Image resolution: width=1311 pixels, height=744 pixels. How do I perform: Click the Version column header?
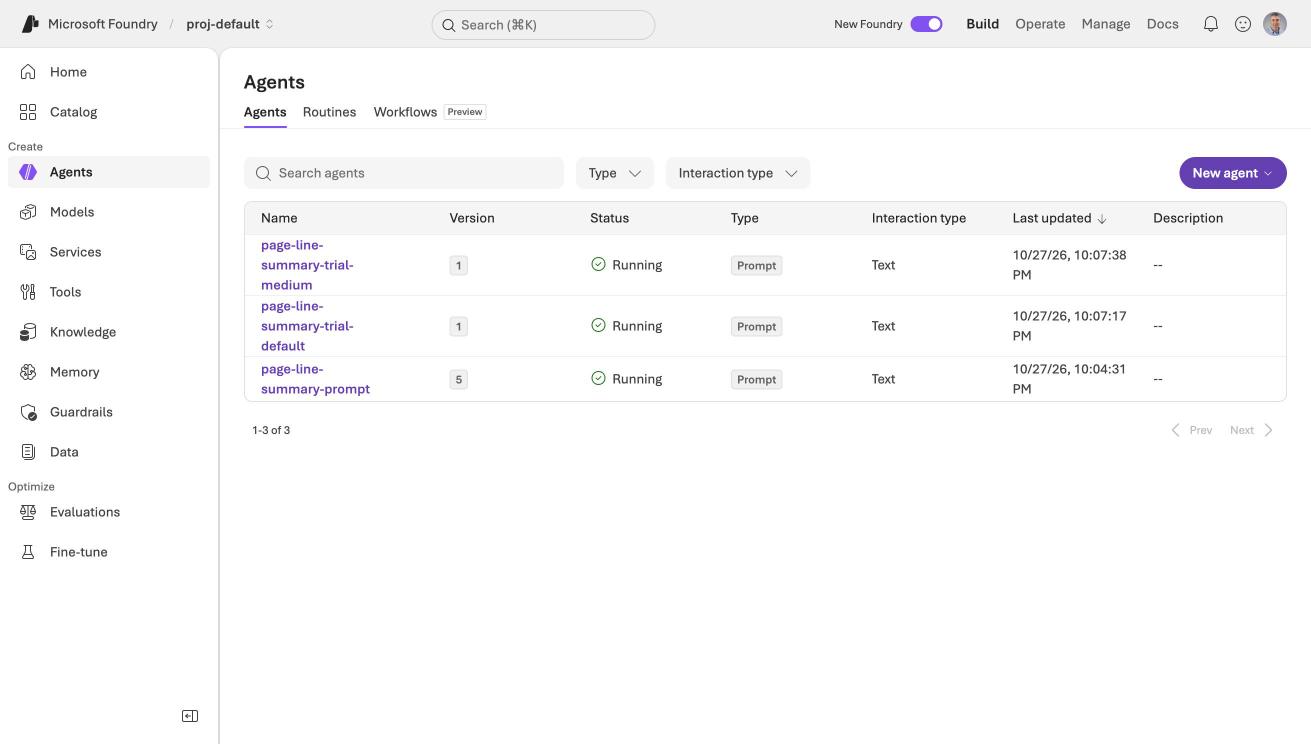472,218
